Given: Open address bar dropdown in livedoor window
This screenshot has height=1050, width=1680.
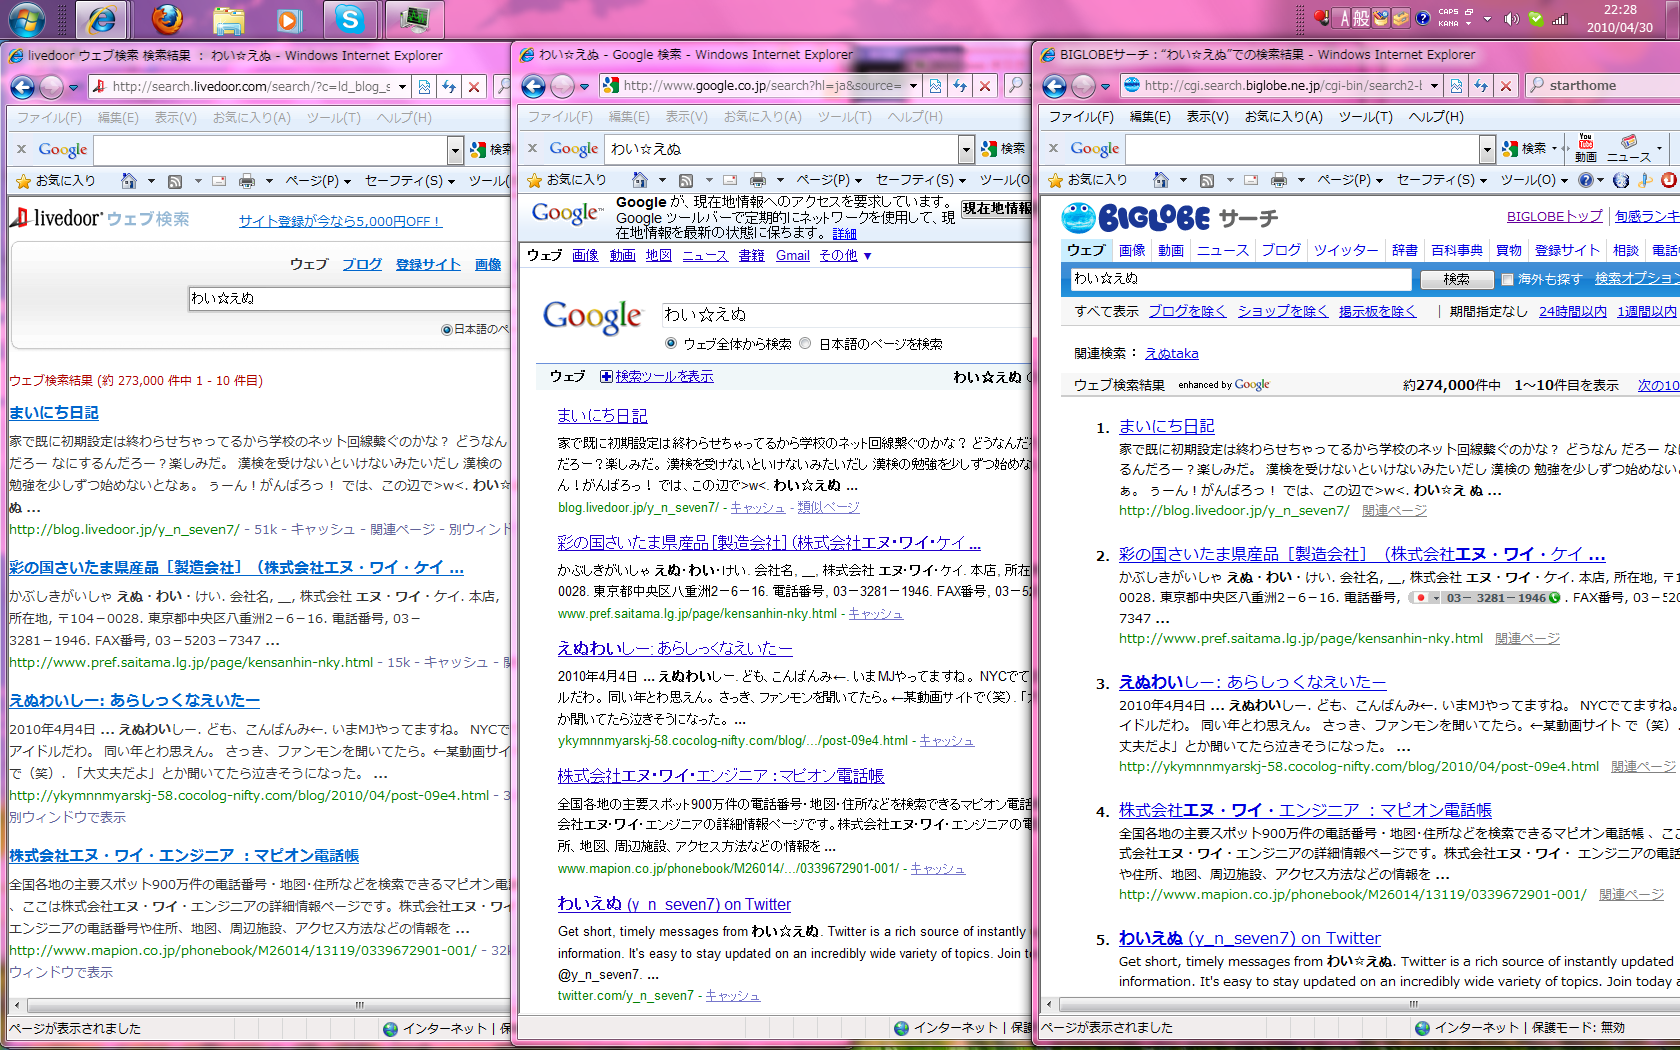Looking at the screenshot, I should pyautogui.click(x=402, y=87).
